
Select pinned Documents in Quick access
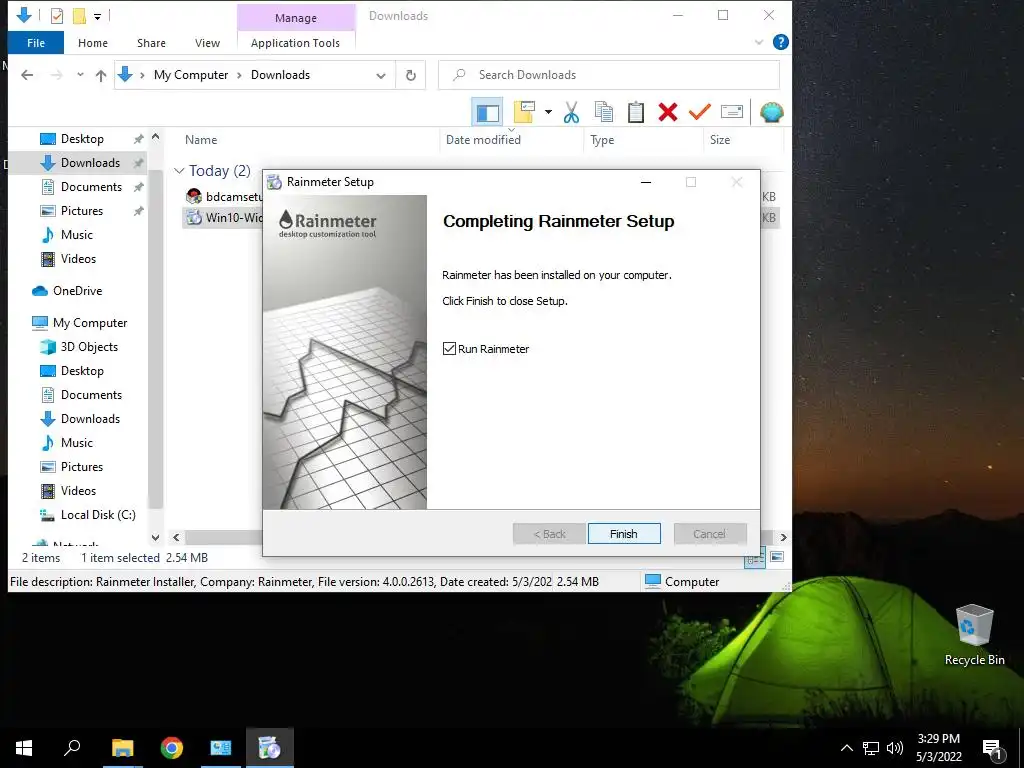(x=91, y=187)
